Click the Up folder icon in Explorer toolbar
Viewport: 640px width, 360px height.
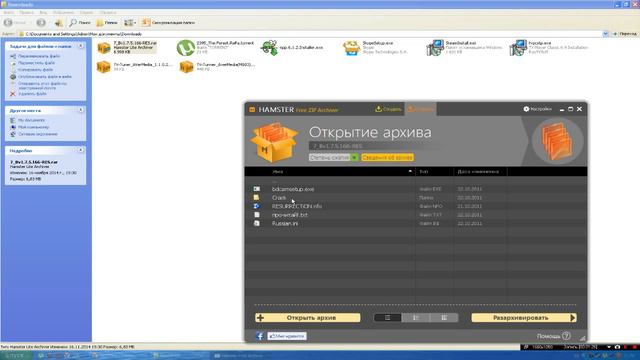pyautogui.click(x=58, y=23)
